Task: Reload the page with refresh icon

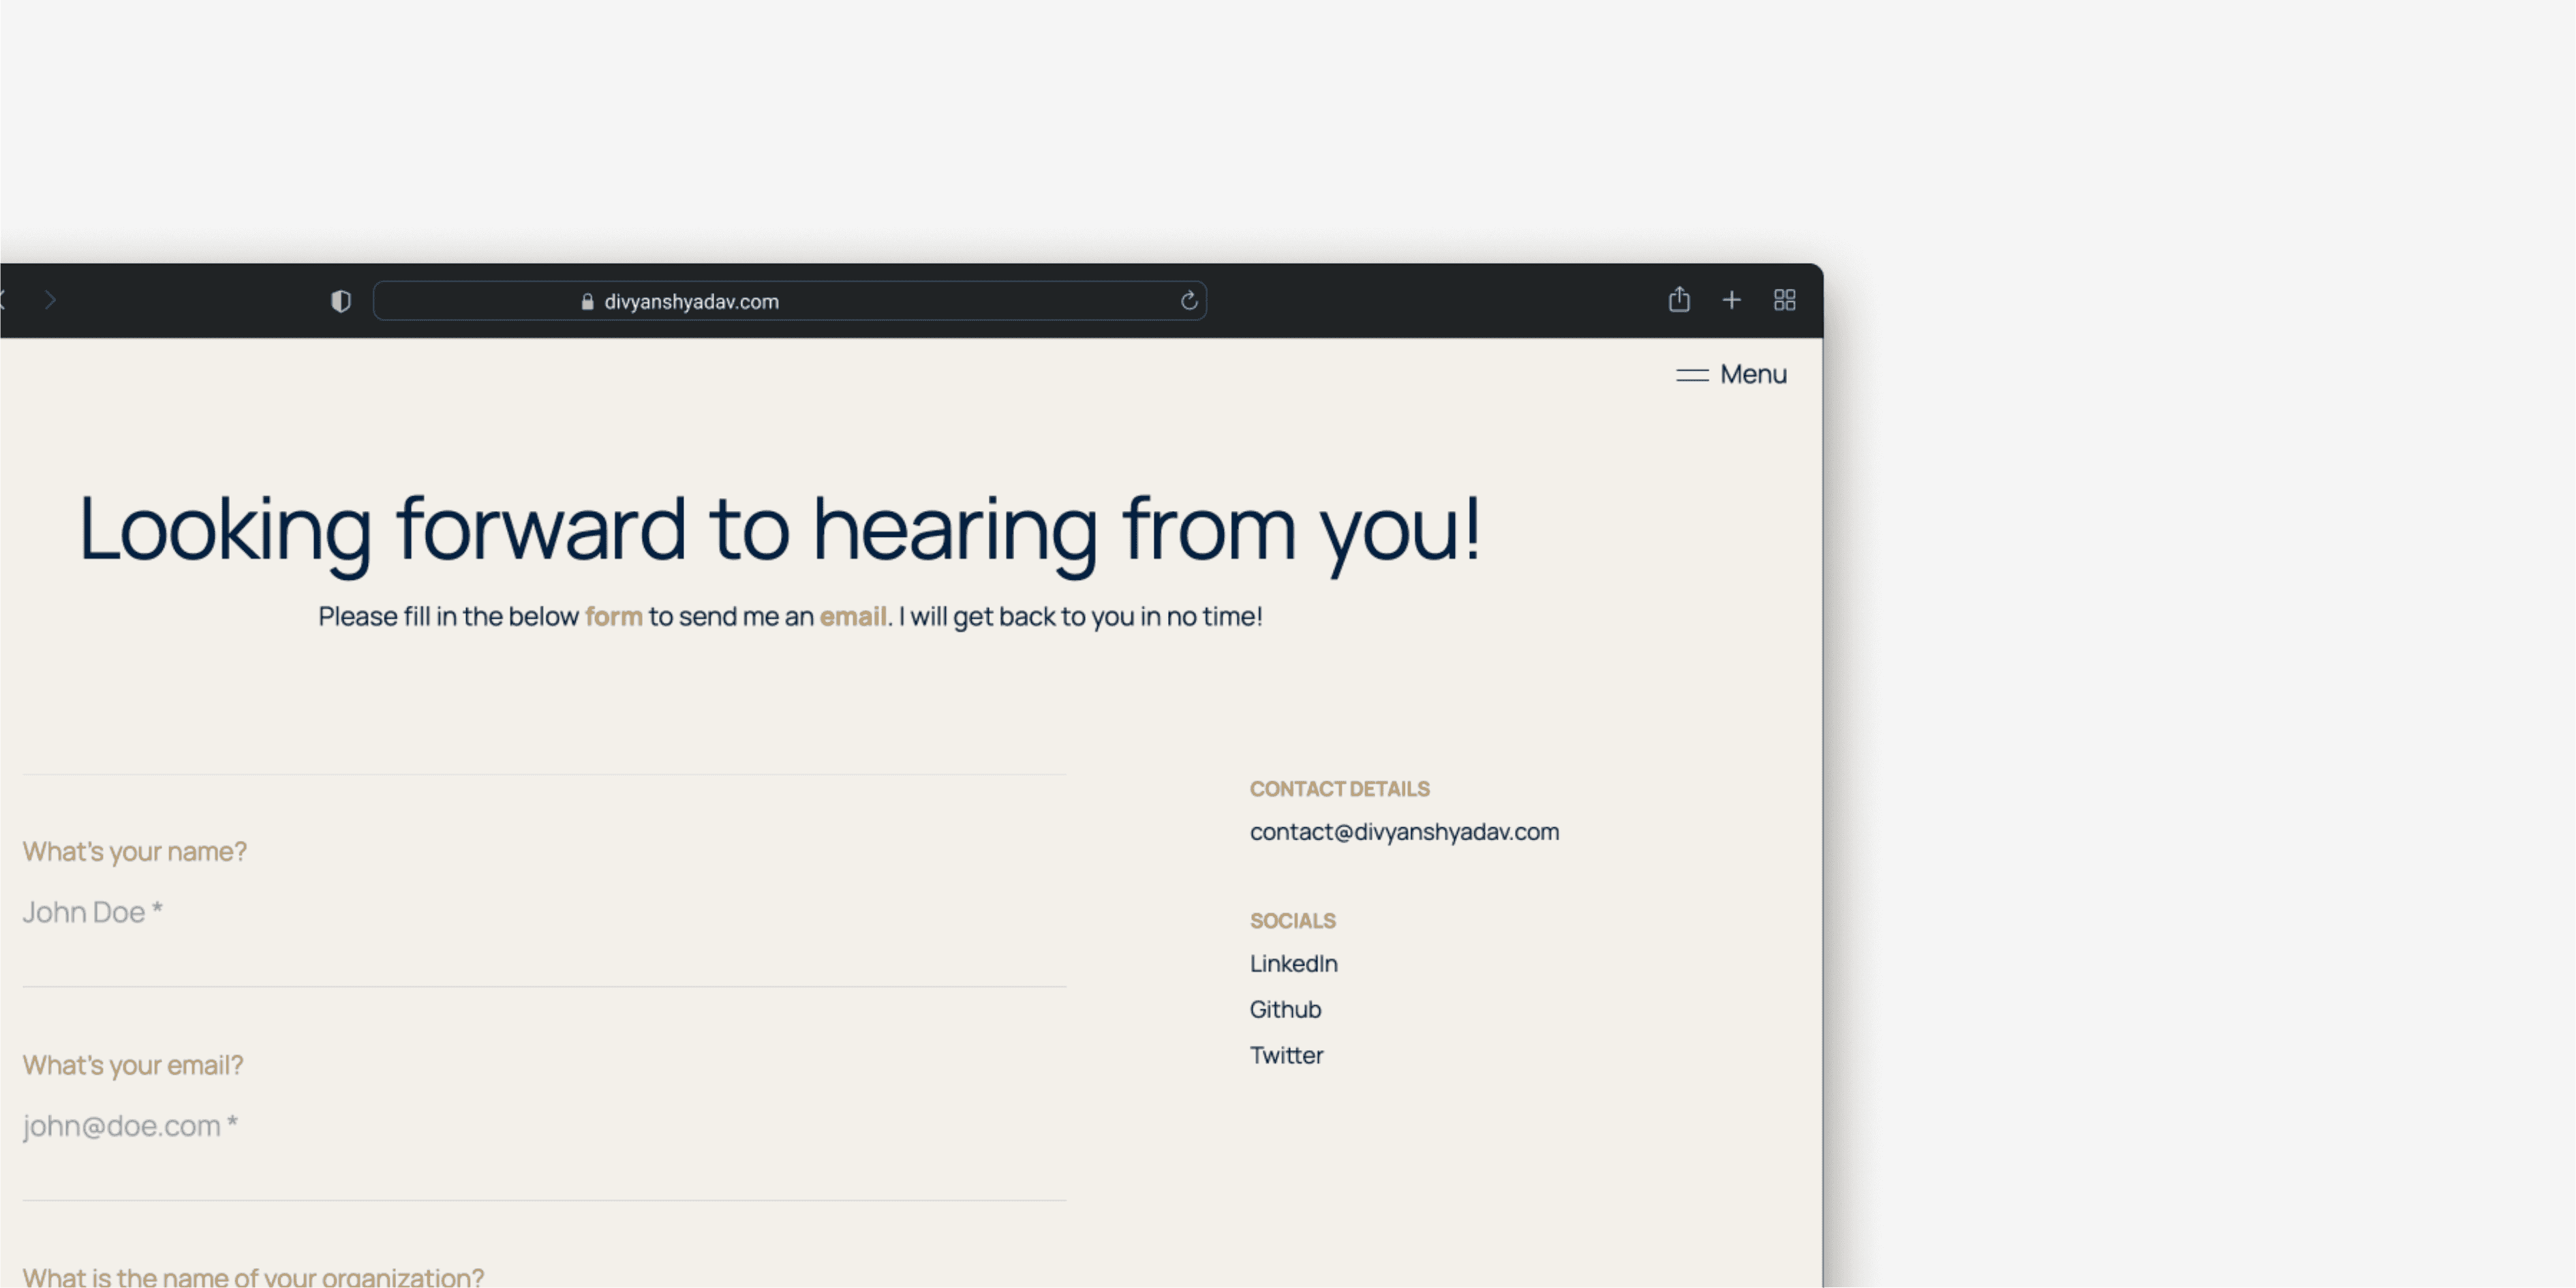Action: point(1188,301)
